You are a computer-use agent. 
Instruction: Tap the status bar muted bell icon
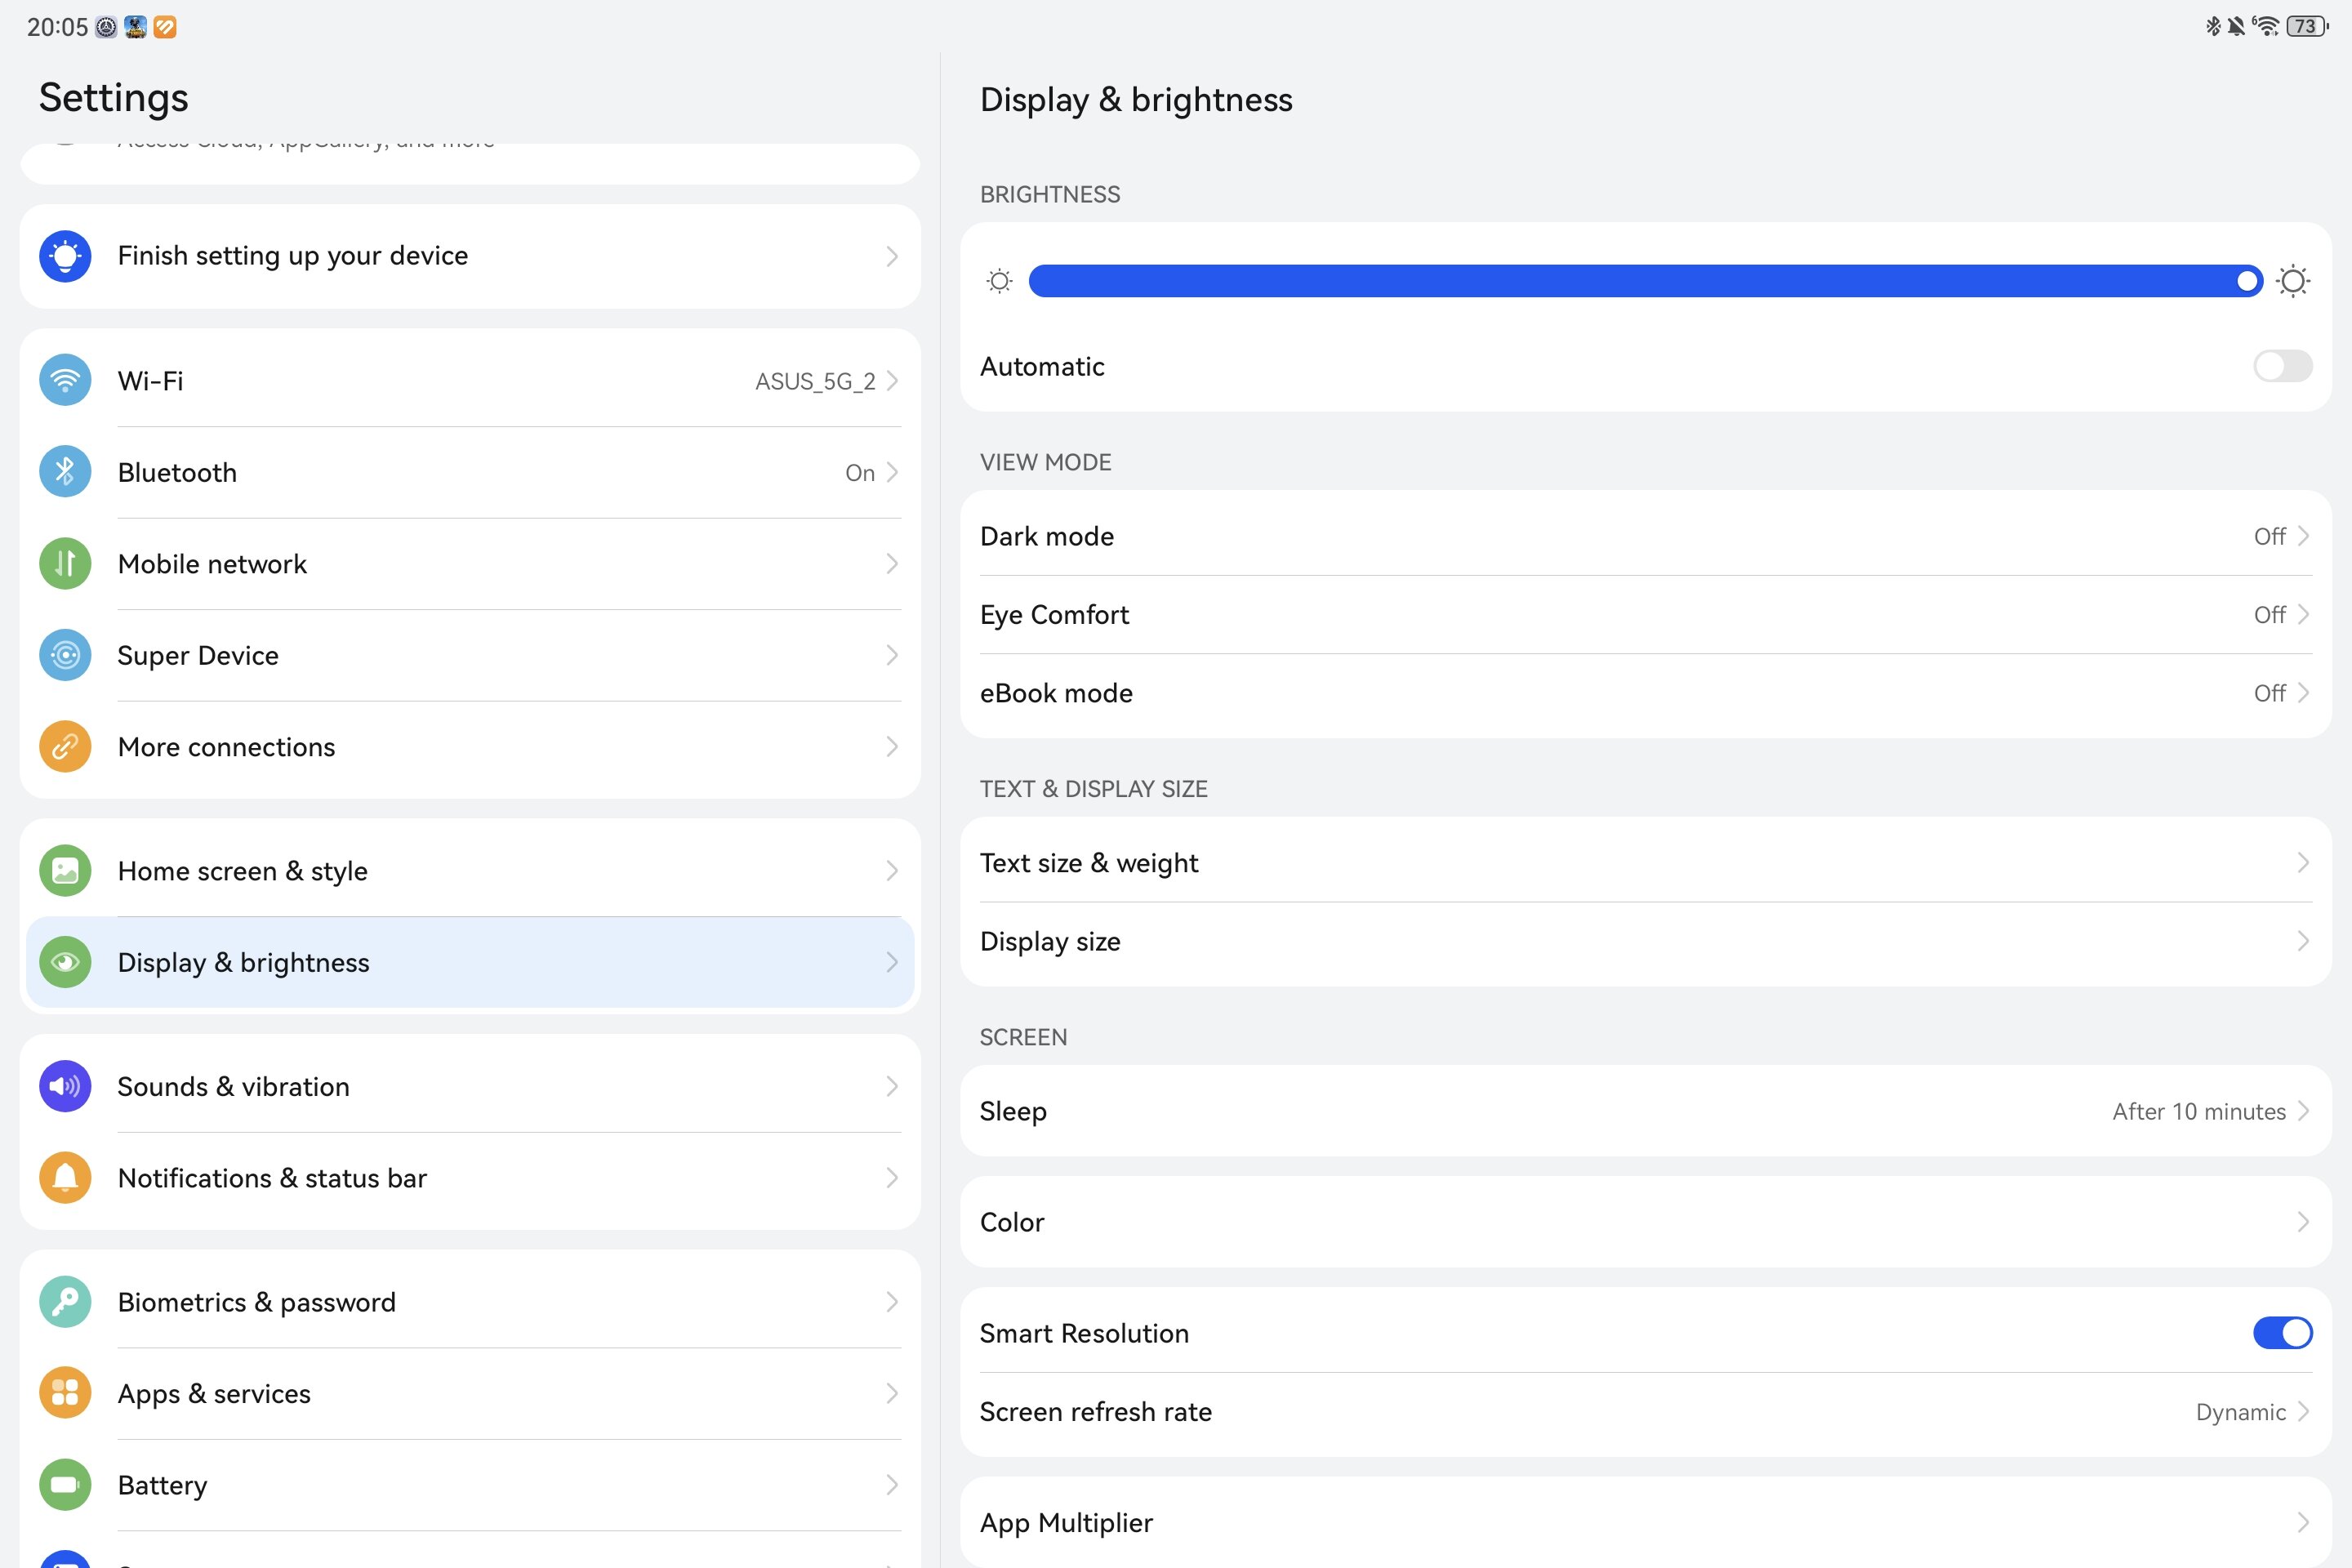pos(2236,27)
